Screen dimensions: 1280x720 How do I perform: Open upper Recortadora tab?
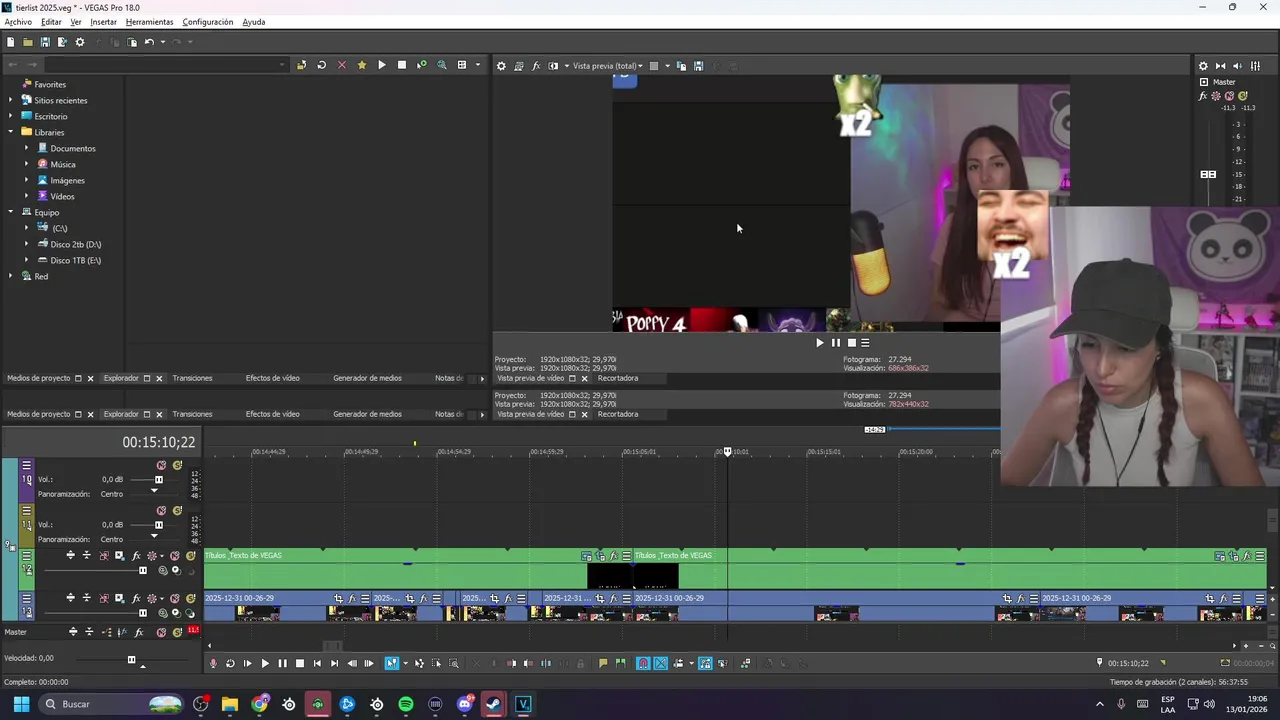pos(617,378)
